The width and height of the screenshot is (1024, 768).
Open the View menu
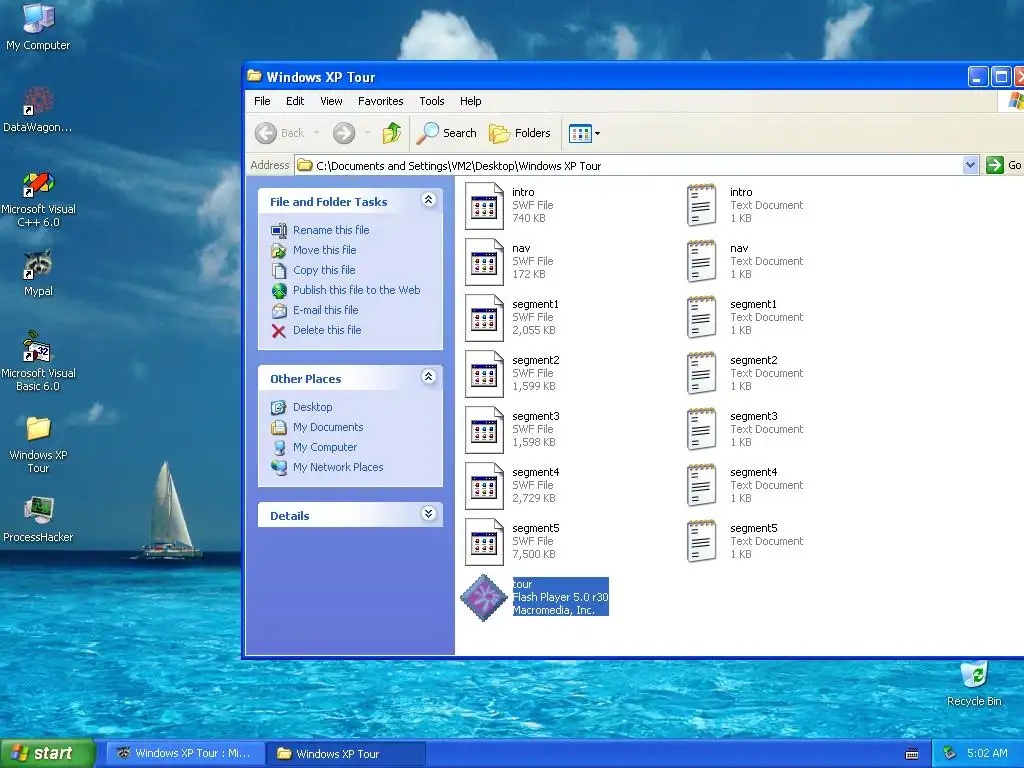click(331, 101)
